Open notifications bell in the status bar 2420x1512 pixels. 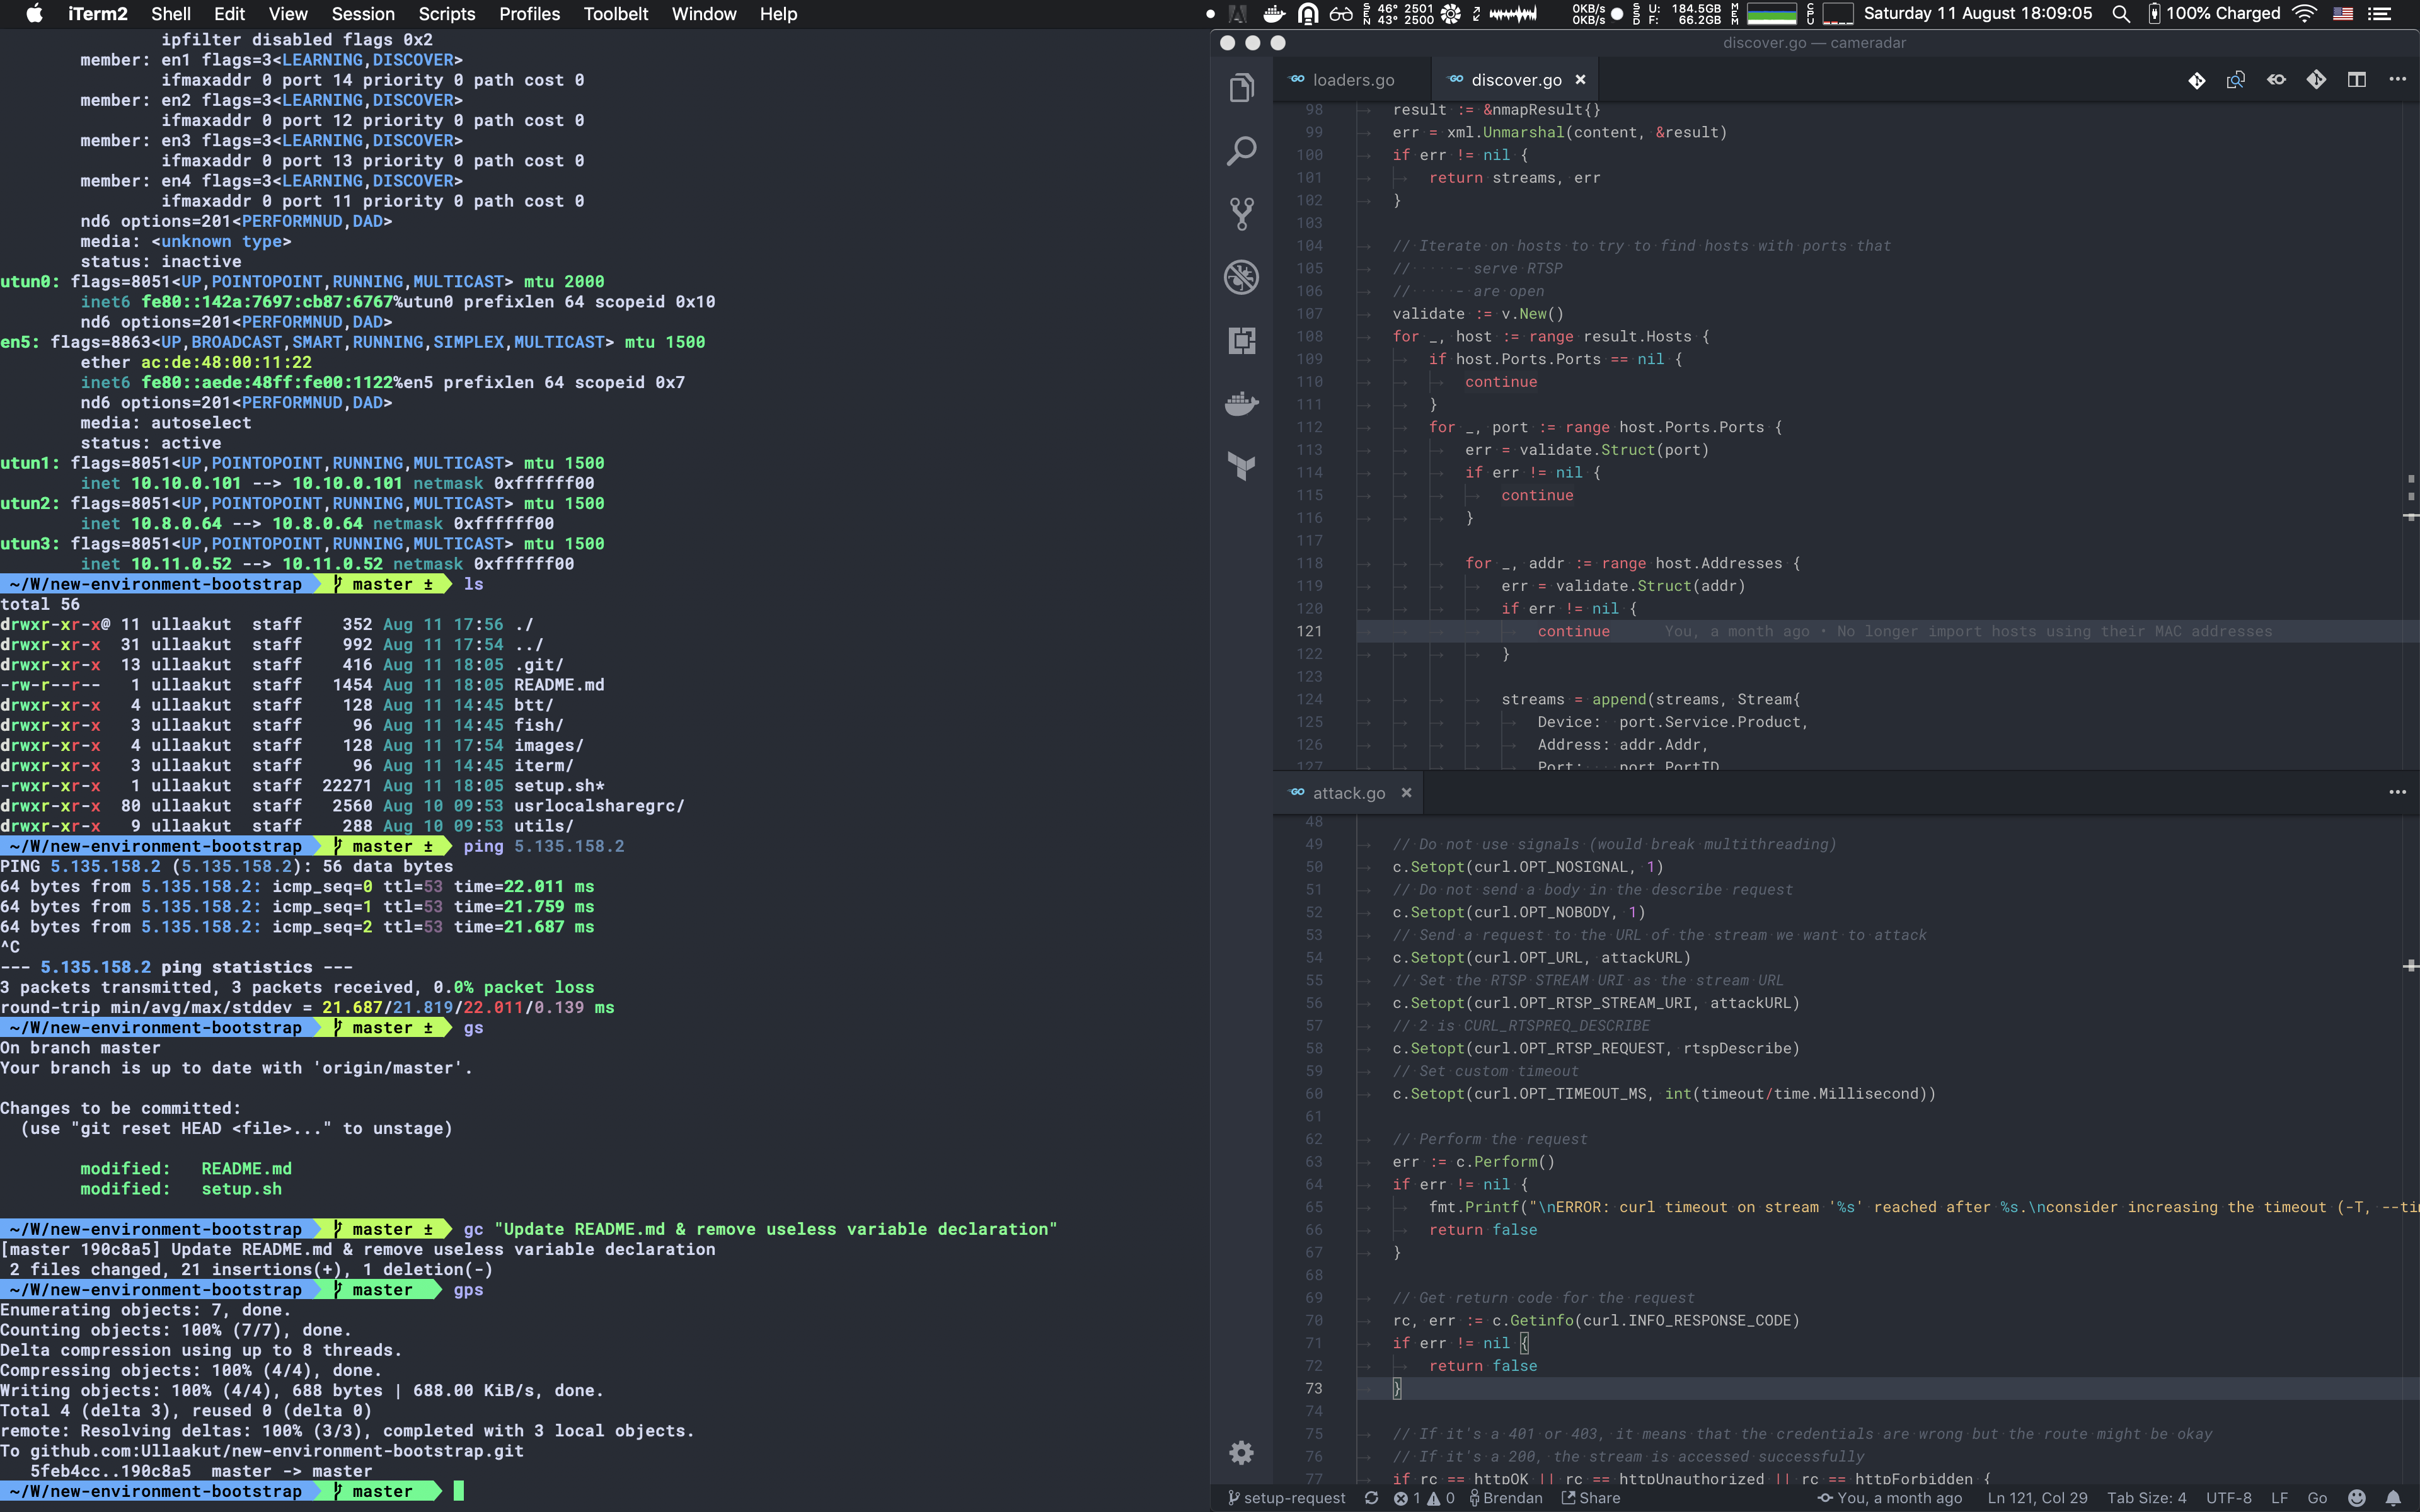click(2393, 1498)
